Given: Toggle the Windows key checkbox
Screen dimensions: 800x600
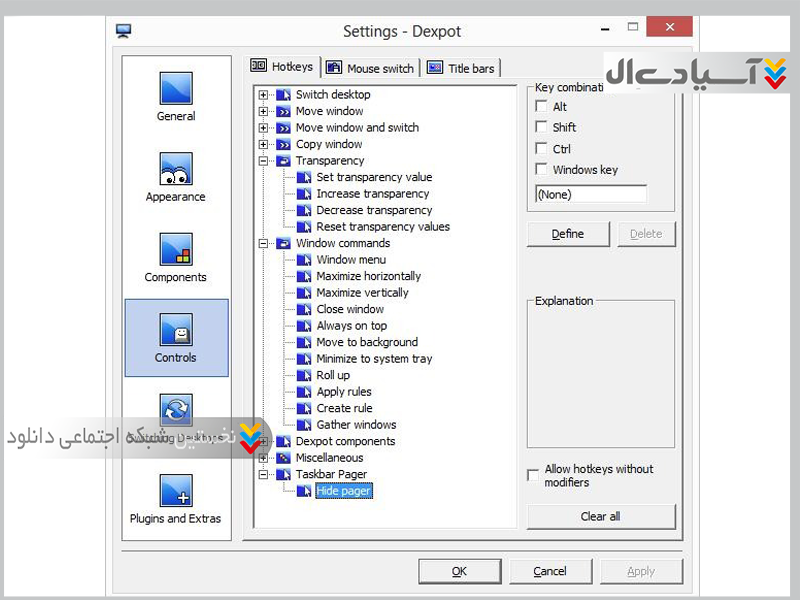Looking at the screenshot, I should (542, 170).
